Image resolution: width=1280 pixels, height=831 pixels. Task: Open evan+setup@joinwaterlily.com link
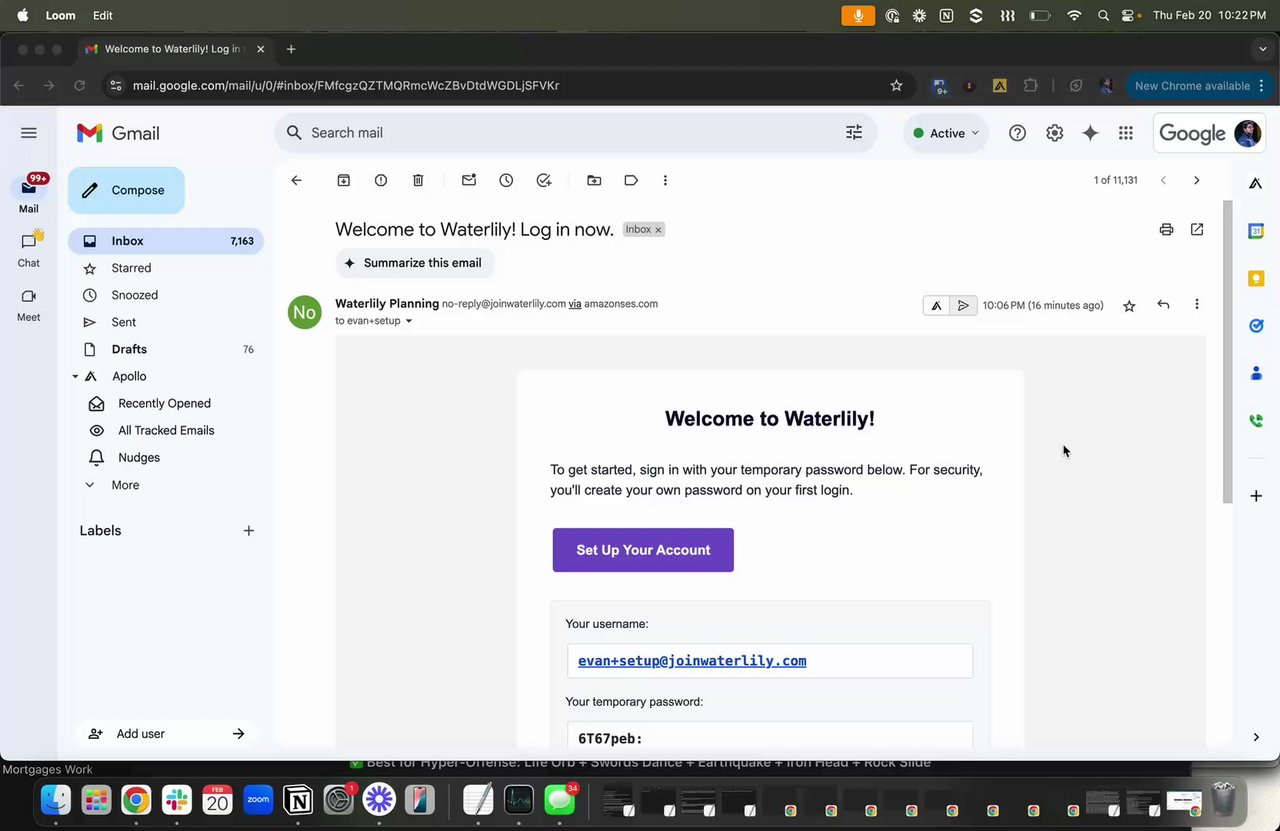point(692,661)
